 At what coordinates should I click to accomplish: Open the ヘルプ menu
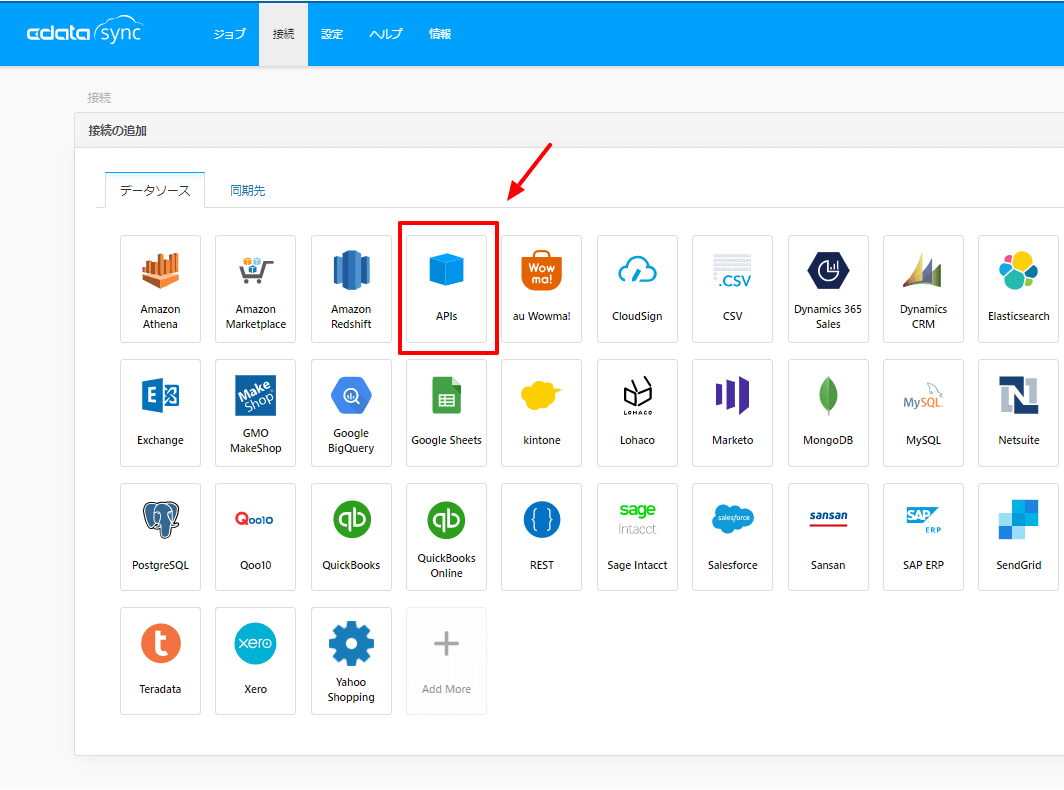point(386,34)
